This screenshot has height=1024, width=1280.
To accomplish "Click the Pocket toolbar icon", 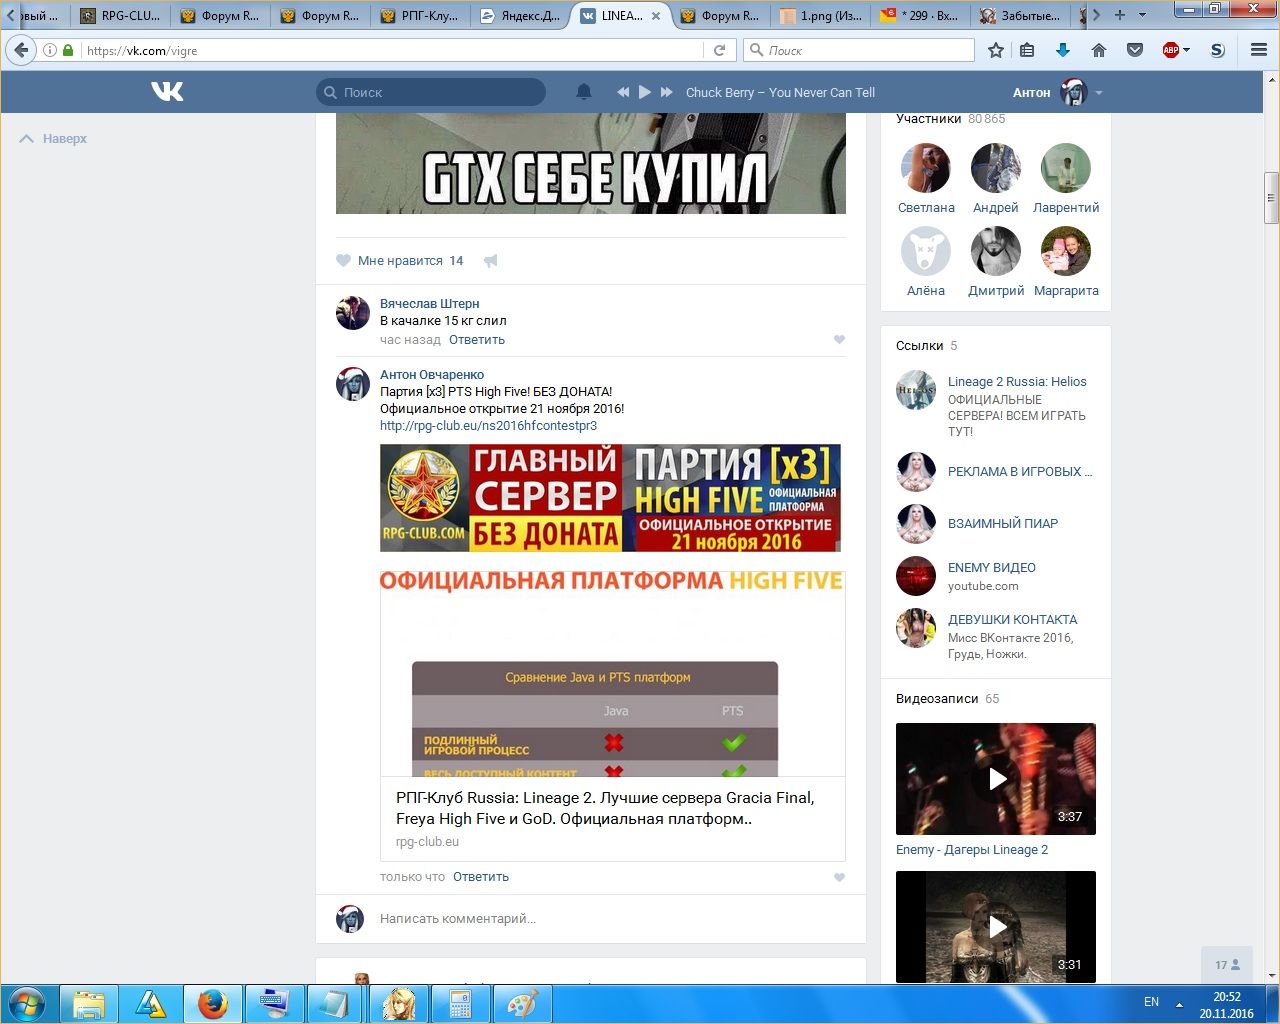I will point(1135,50).
